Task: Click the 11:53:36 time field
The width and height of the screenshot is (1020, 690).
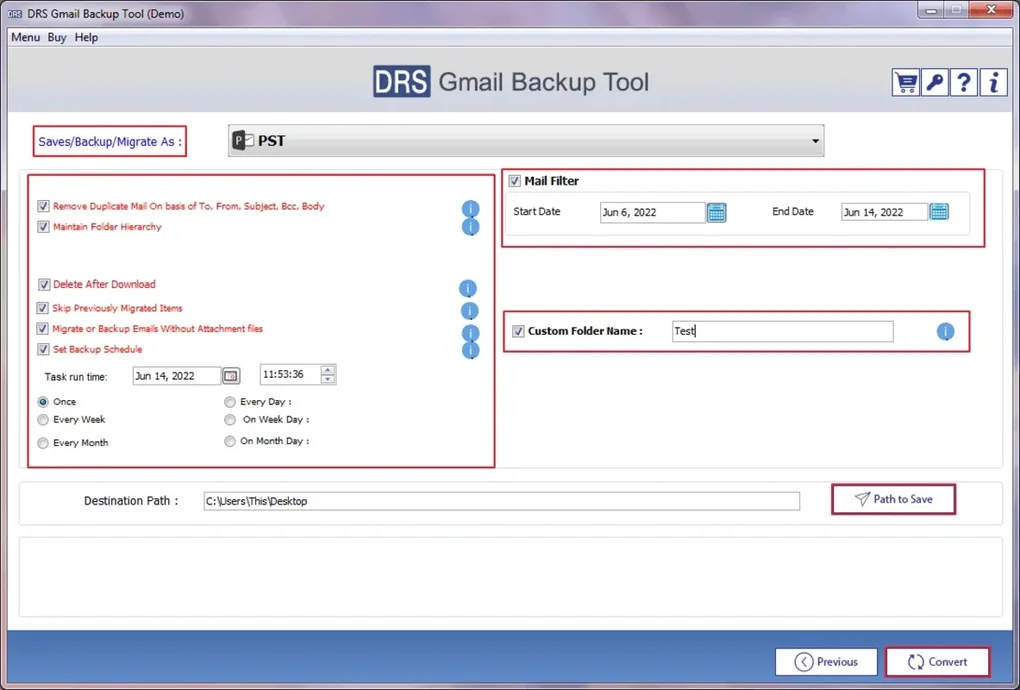Action: tap(290, 375)
